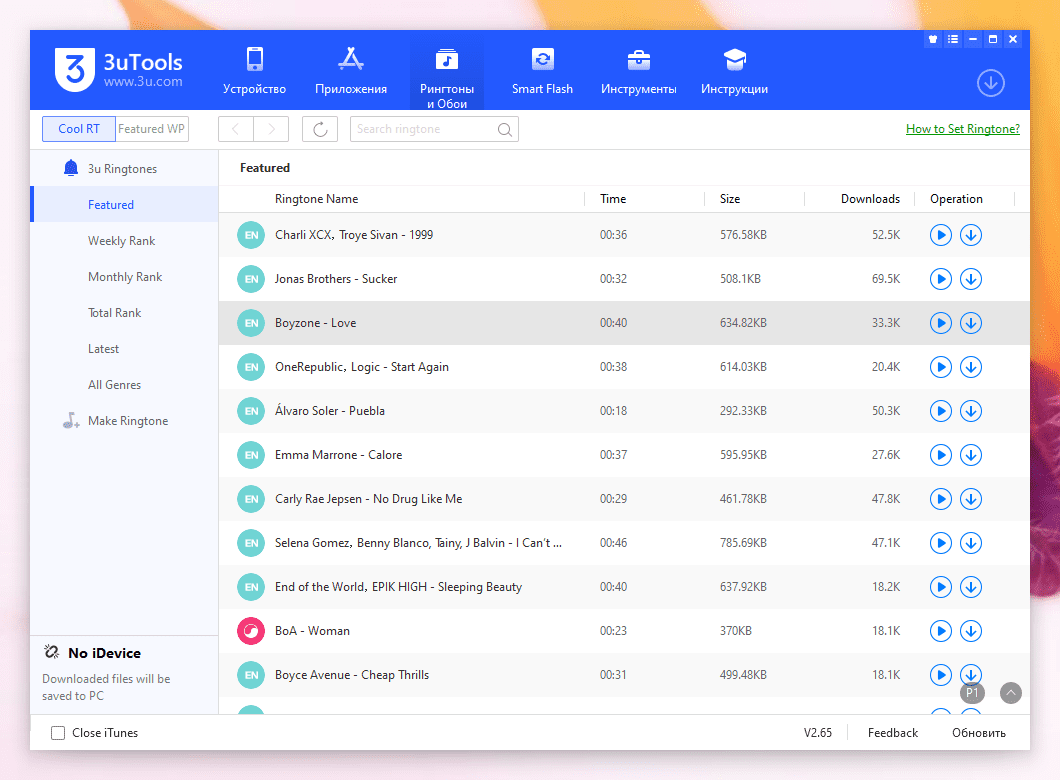The height and width of the screenshot is (780, 1060).
Task: Click the Обновить update button
Action: pos(978,733)
